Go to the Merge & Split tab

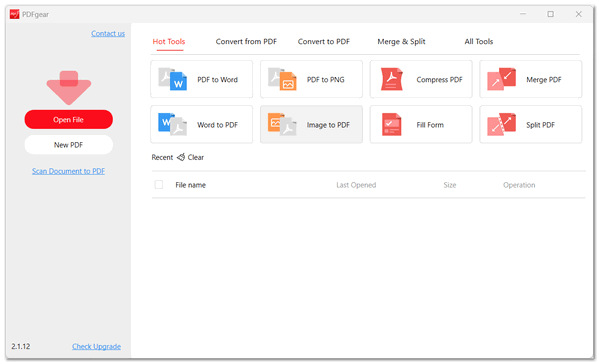[x=401, y=41]
